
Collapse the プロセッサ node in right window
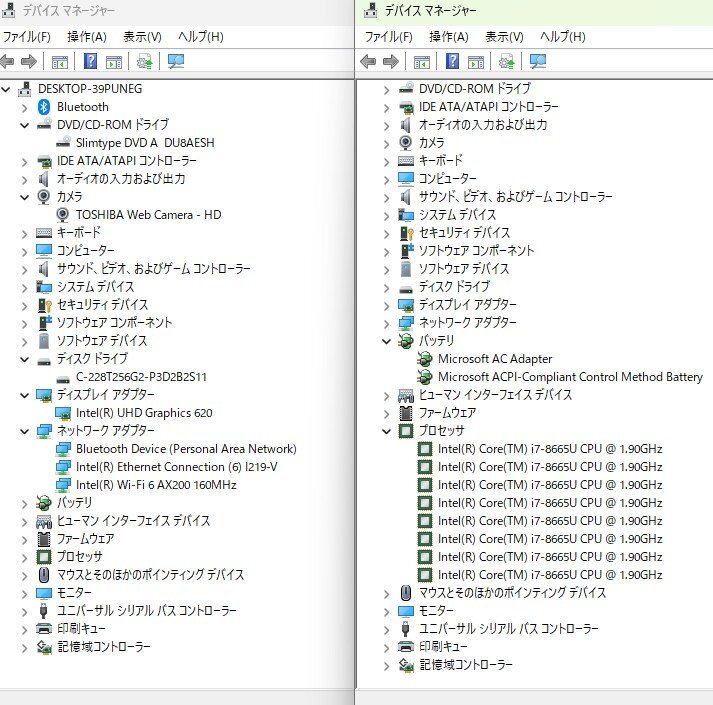pos(387,431)
